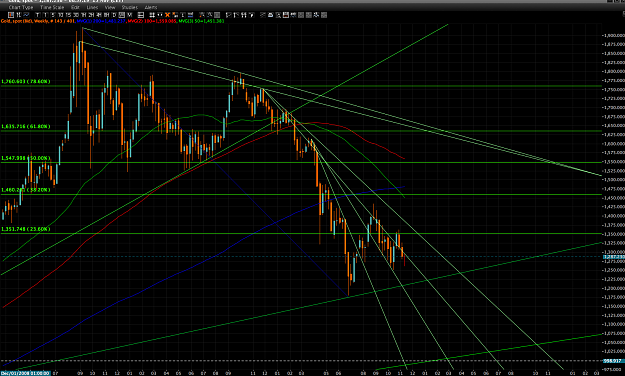
Task: Click the 1,547.998 (50.00%) Fibonacci label
Action: click(x=26, y=158)
